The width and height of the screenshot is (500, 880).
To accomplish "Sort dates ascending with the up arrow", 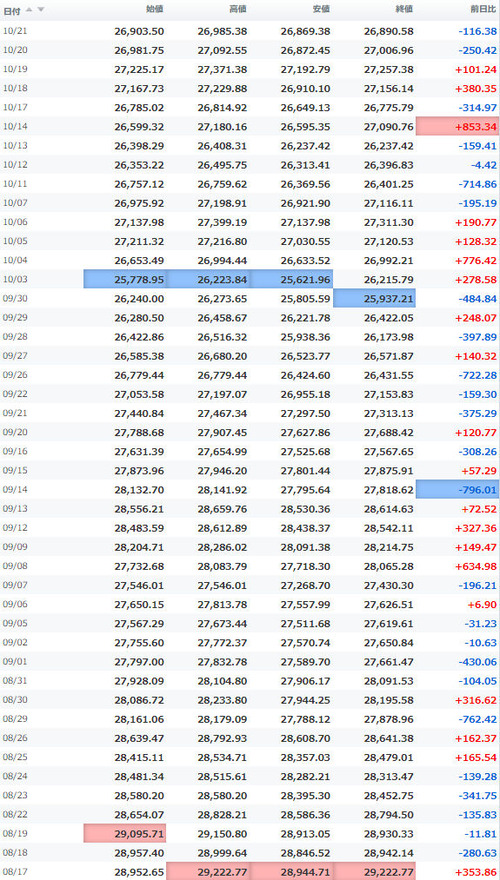I will point(29,10).
